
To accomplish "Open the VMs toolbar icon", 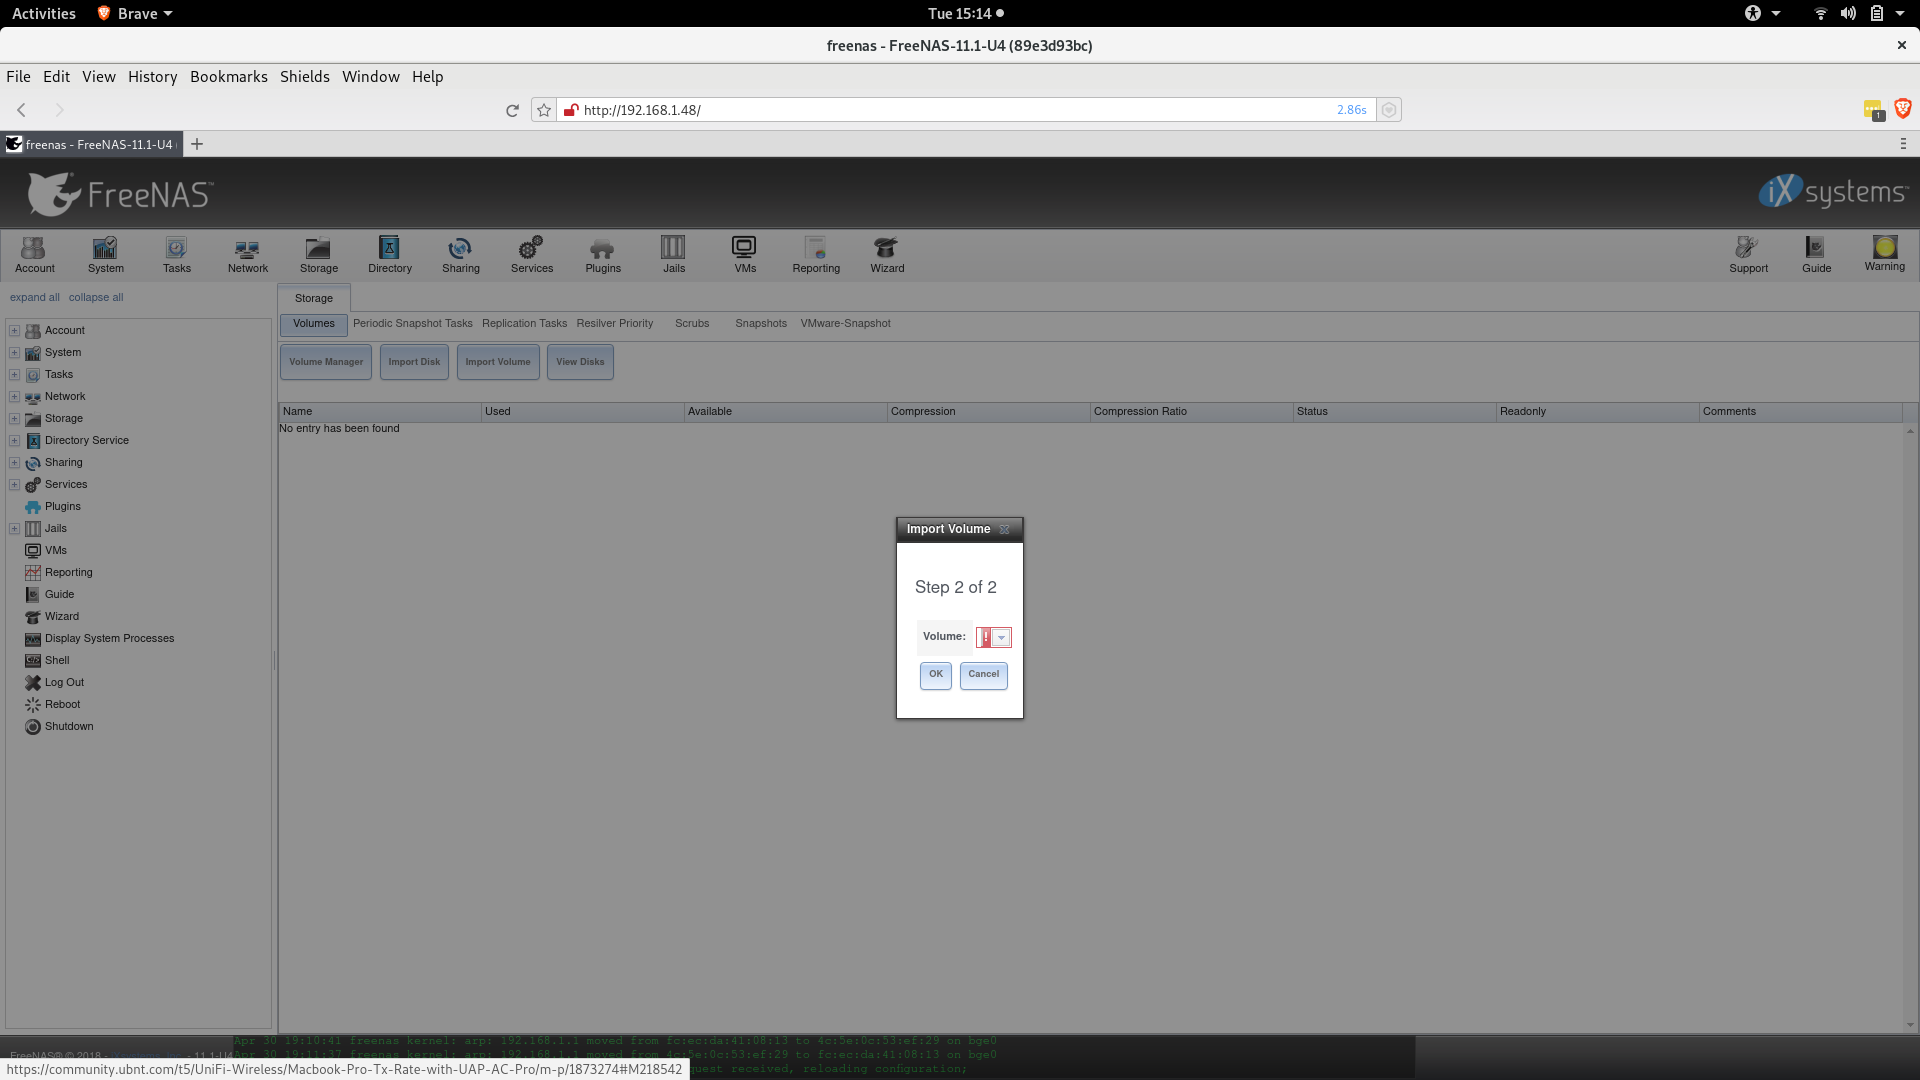I will (745, 254).
